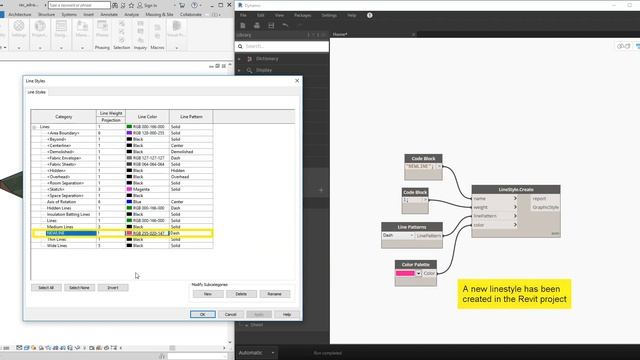Viewport: 640px width, 360px height.
Task: Open the Collaborate ribbon tab in Revit
Action: 191,15
